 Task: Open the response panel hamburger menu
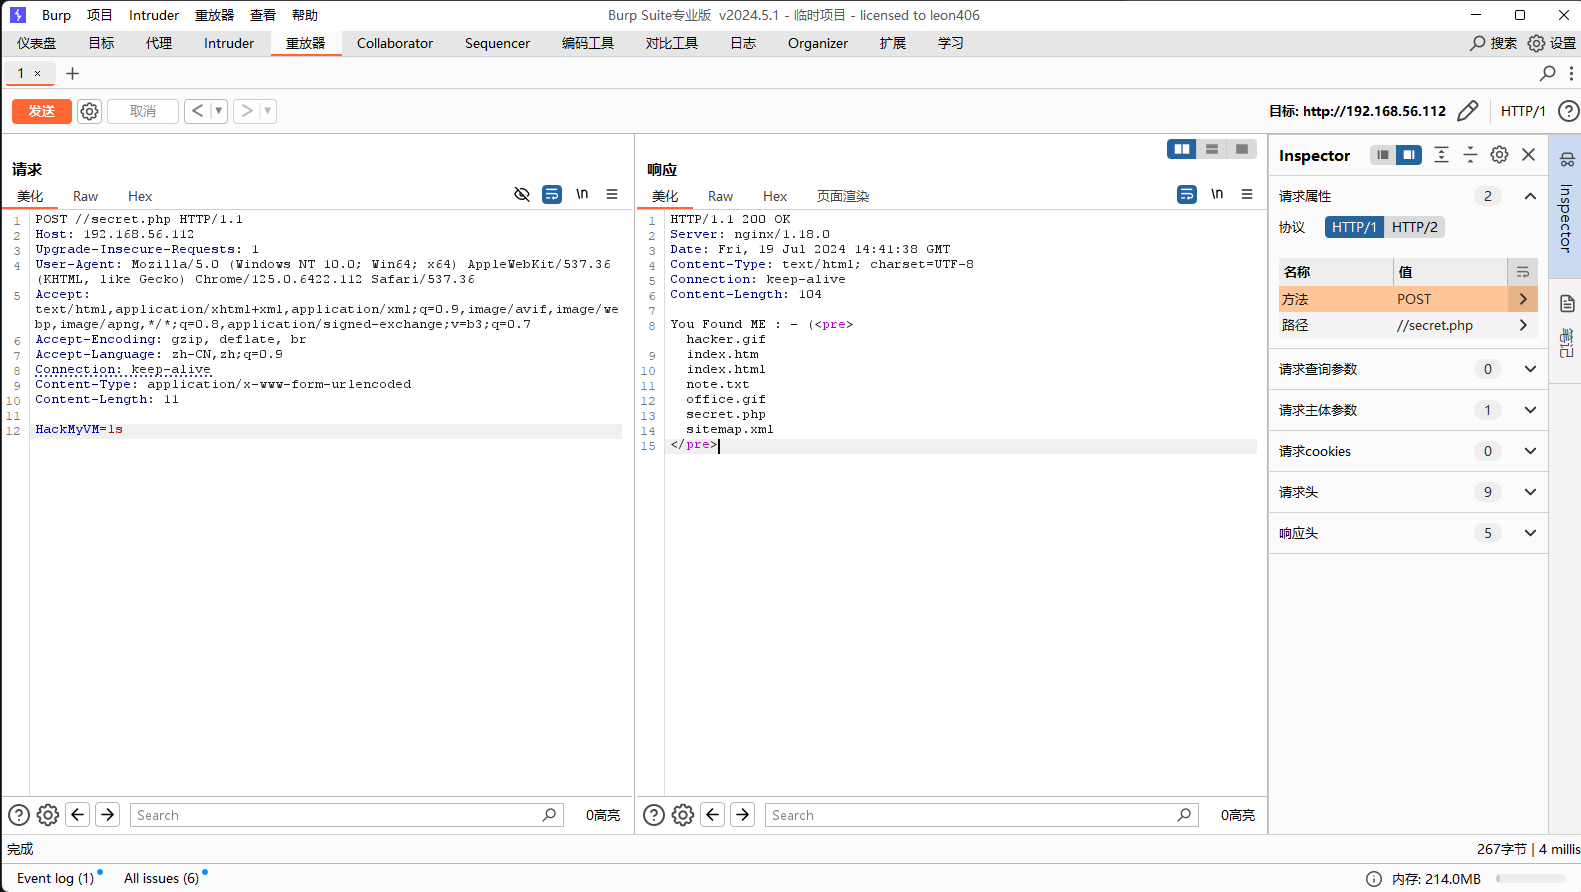[x=1246, y=194]
